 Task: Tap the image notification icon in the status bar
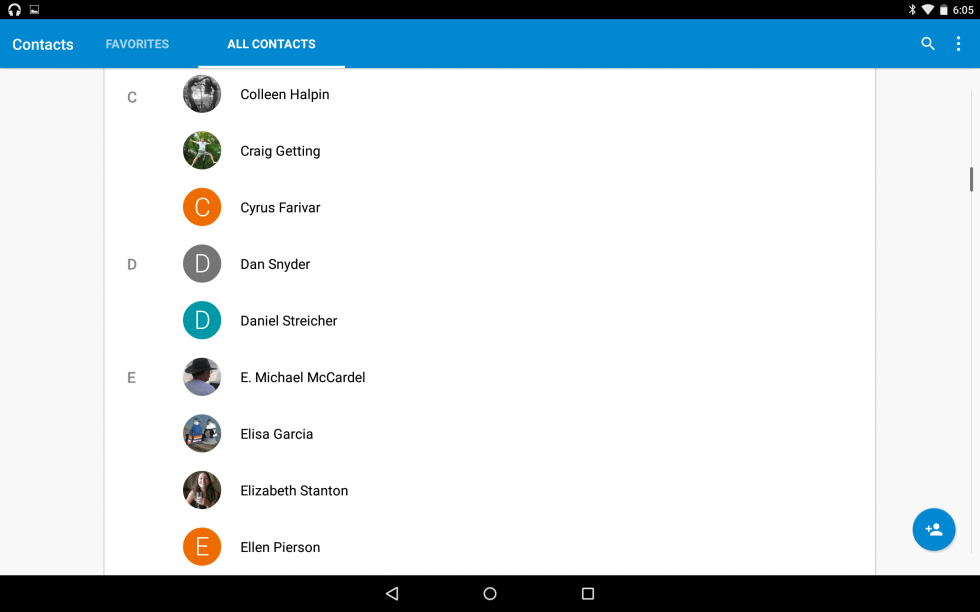[34, 9]
